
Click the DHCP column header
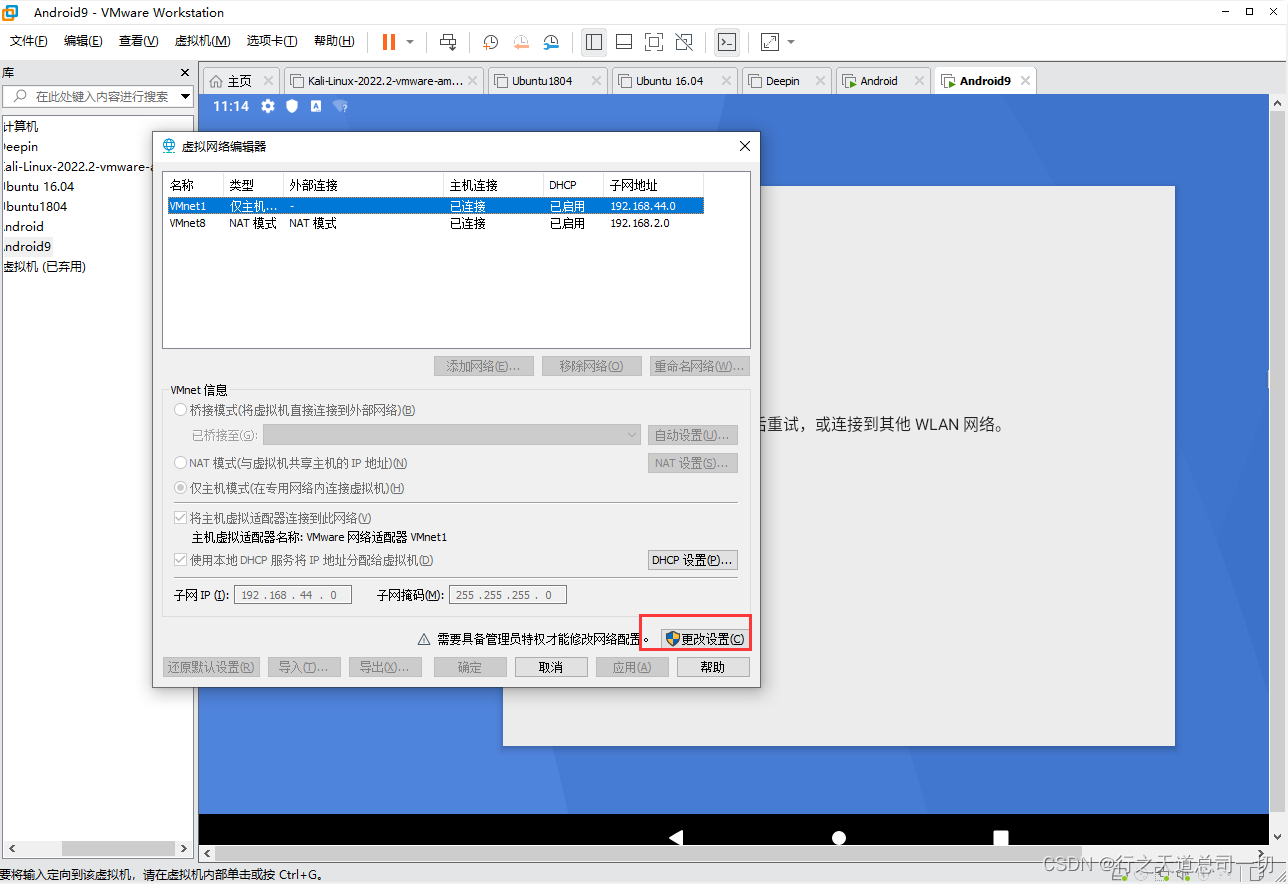coord(573,185)
